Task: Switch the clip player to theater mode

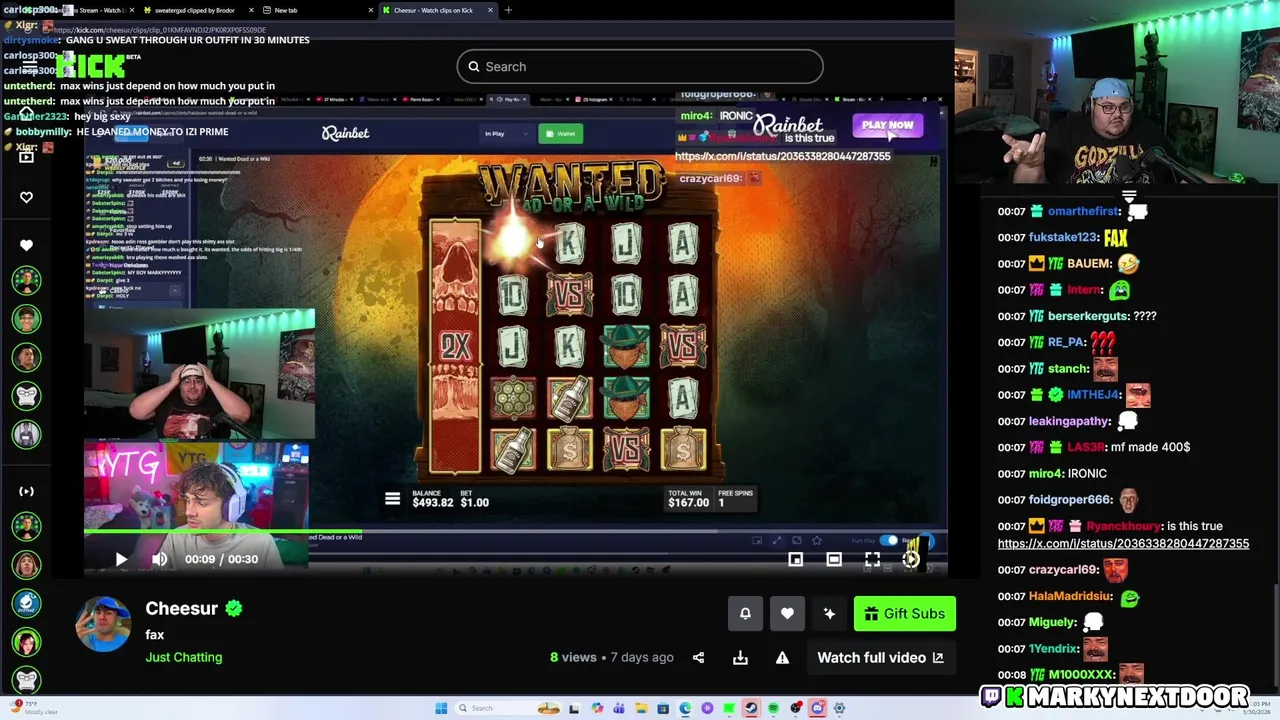Action: (834, 559)
